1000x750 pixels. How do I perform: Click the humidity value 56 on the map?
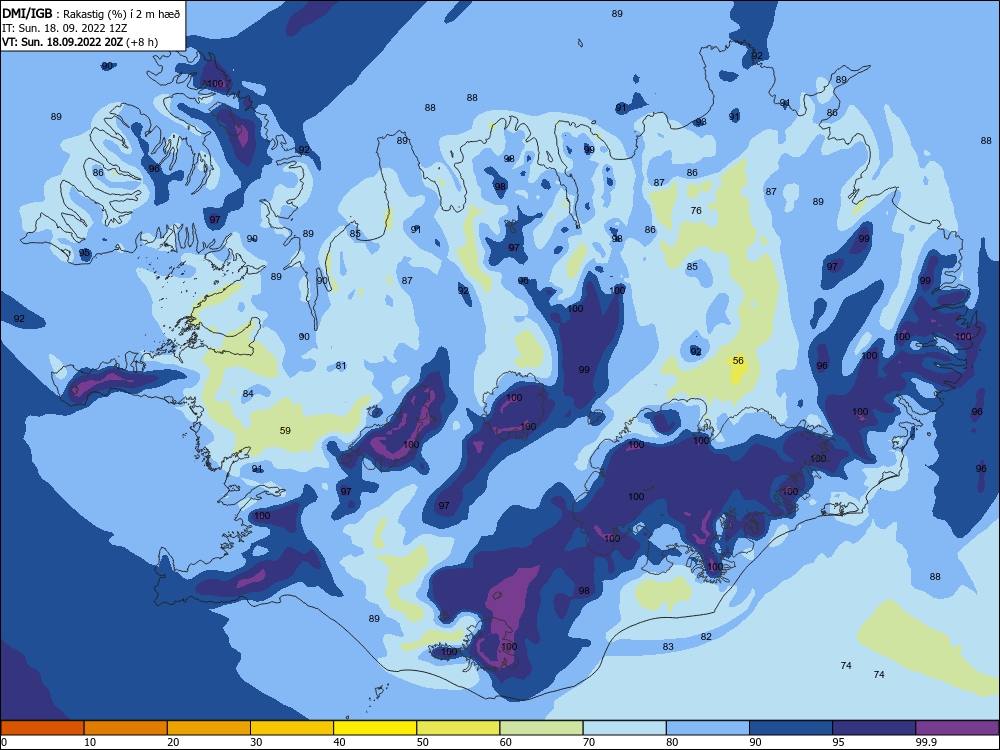(738, 360)
